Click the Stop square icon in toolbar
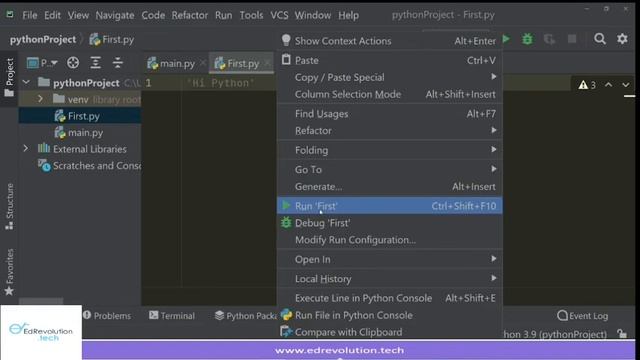Screen dimensions: 640x360 coord(572,39)
